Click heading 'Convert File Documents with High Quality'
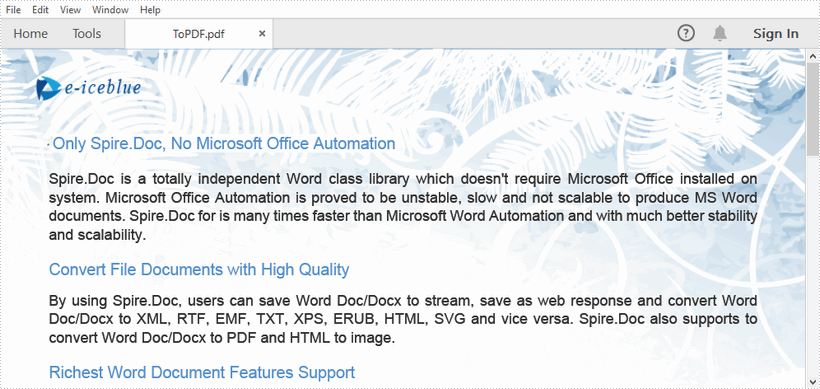Screen dimensions: 820x389 point(199,269)
